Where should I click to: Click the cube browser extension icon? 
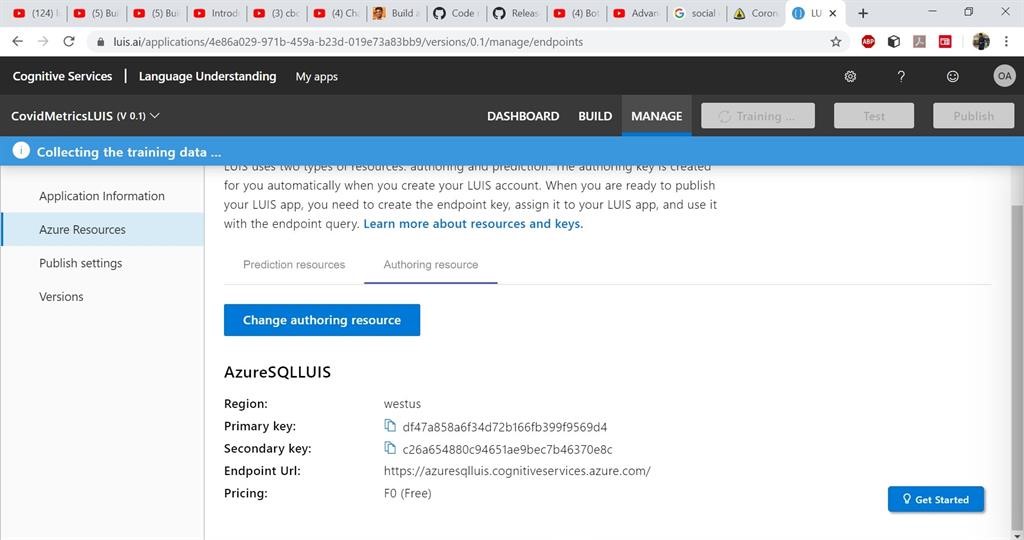893,41
